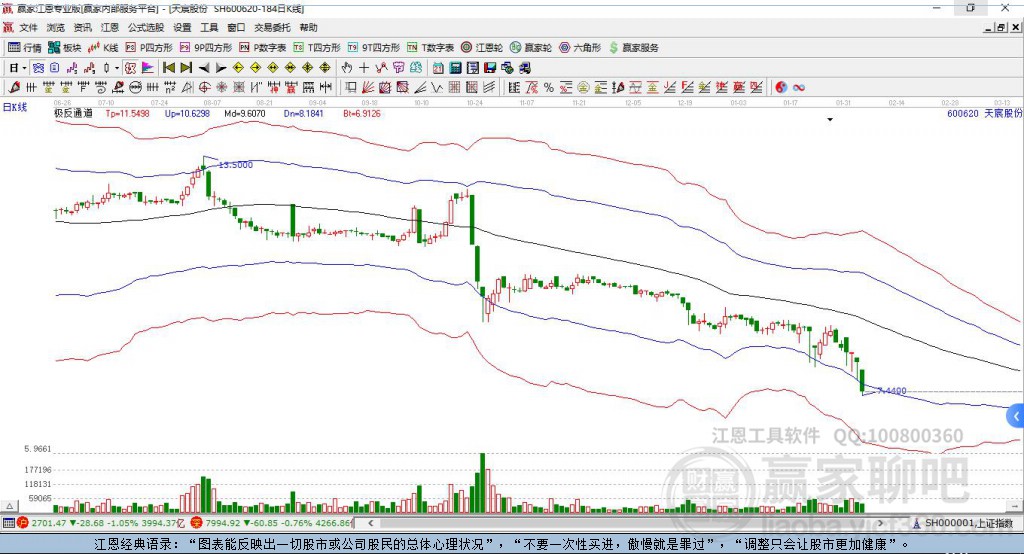This screenshot has width=1024, height=554.
Task: Select the crosshair cursor tool
Action: pos(364,68)
